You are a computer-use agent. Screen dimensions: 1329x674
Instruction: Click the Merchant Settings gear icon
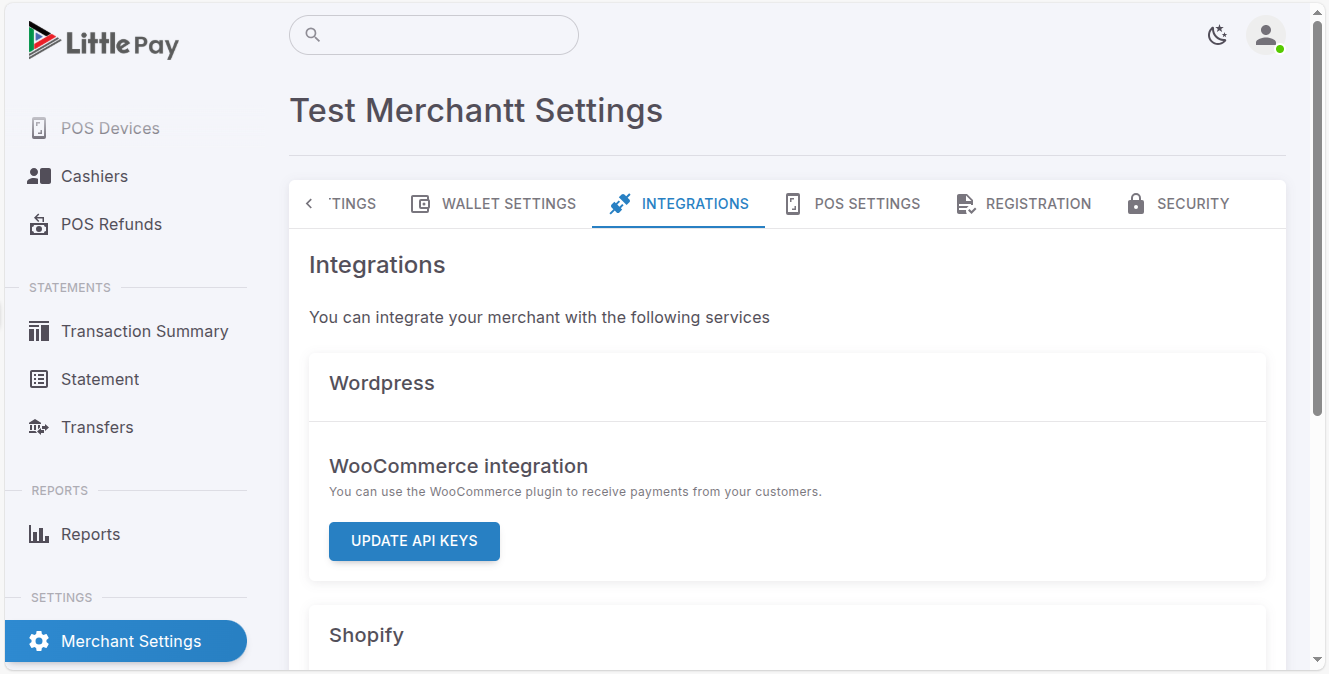click(39, 641)
